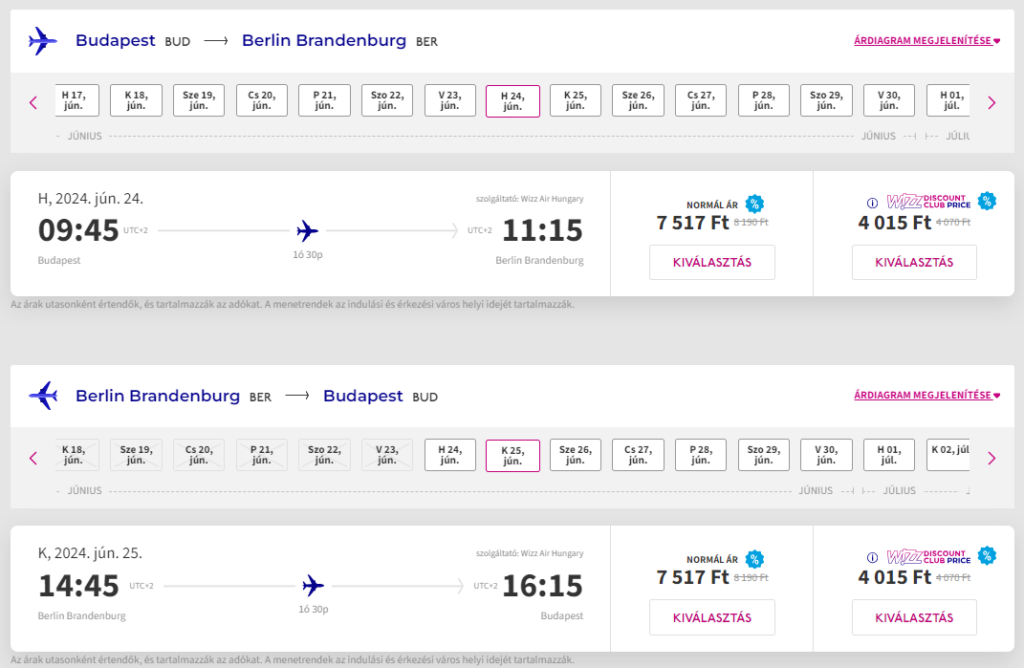The width and height of the screenshot is (1024, 668).
Task: Pick Cs 20, jún. outbound date tab
Action: [x=261, y=101]
